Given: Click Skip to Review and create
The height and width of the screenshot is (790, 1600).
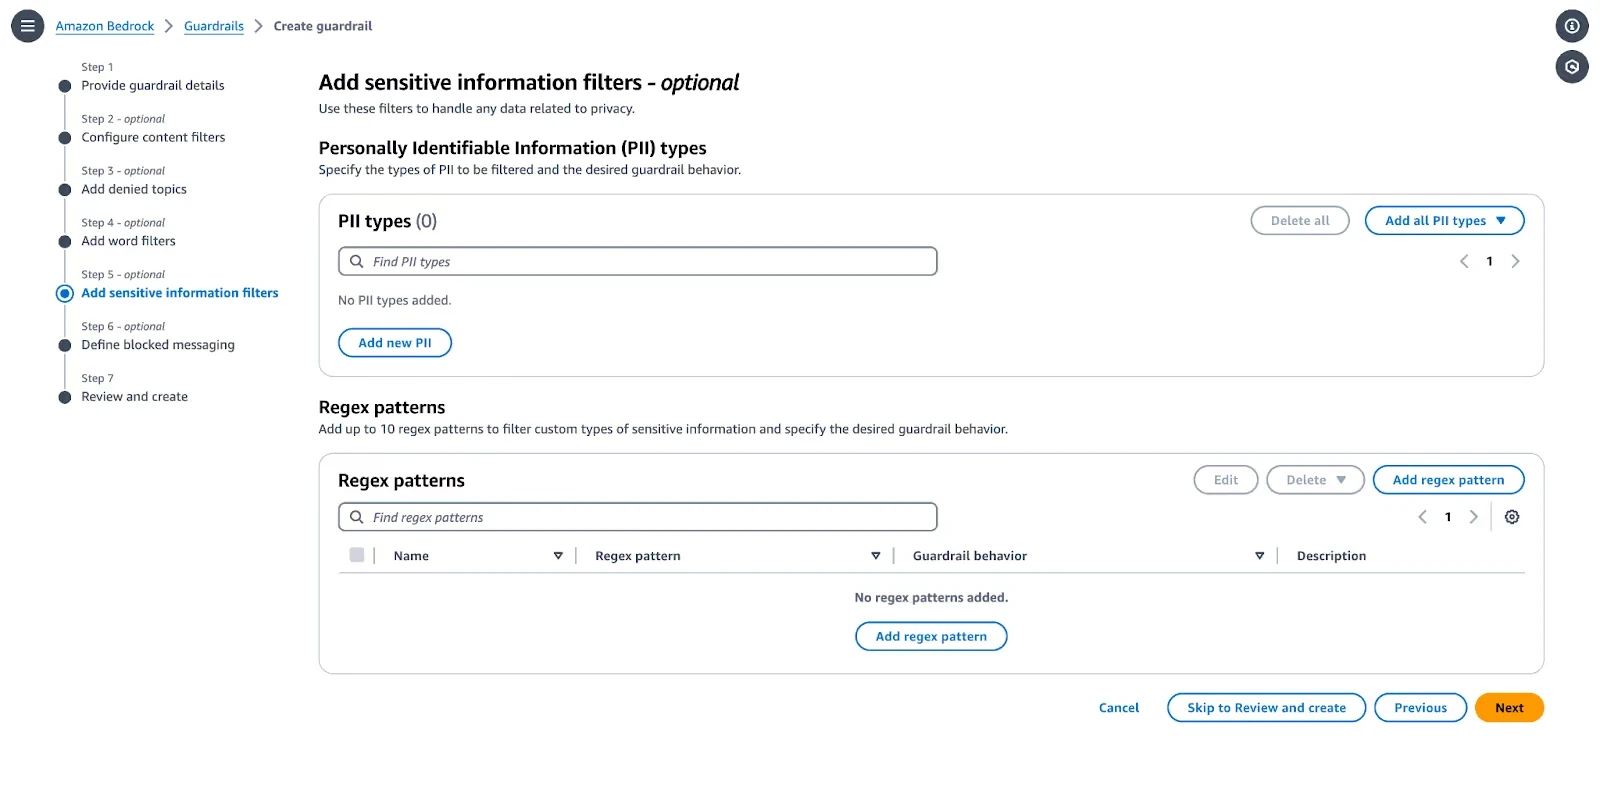Looking at the screenshot, I should [1266, 708].
